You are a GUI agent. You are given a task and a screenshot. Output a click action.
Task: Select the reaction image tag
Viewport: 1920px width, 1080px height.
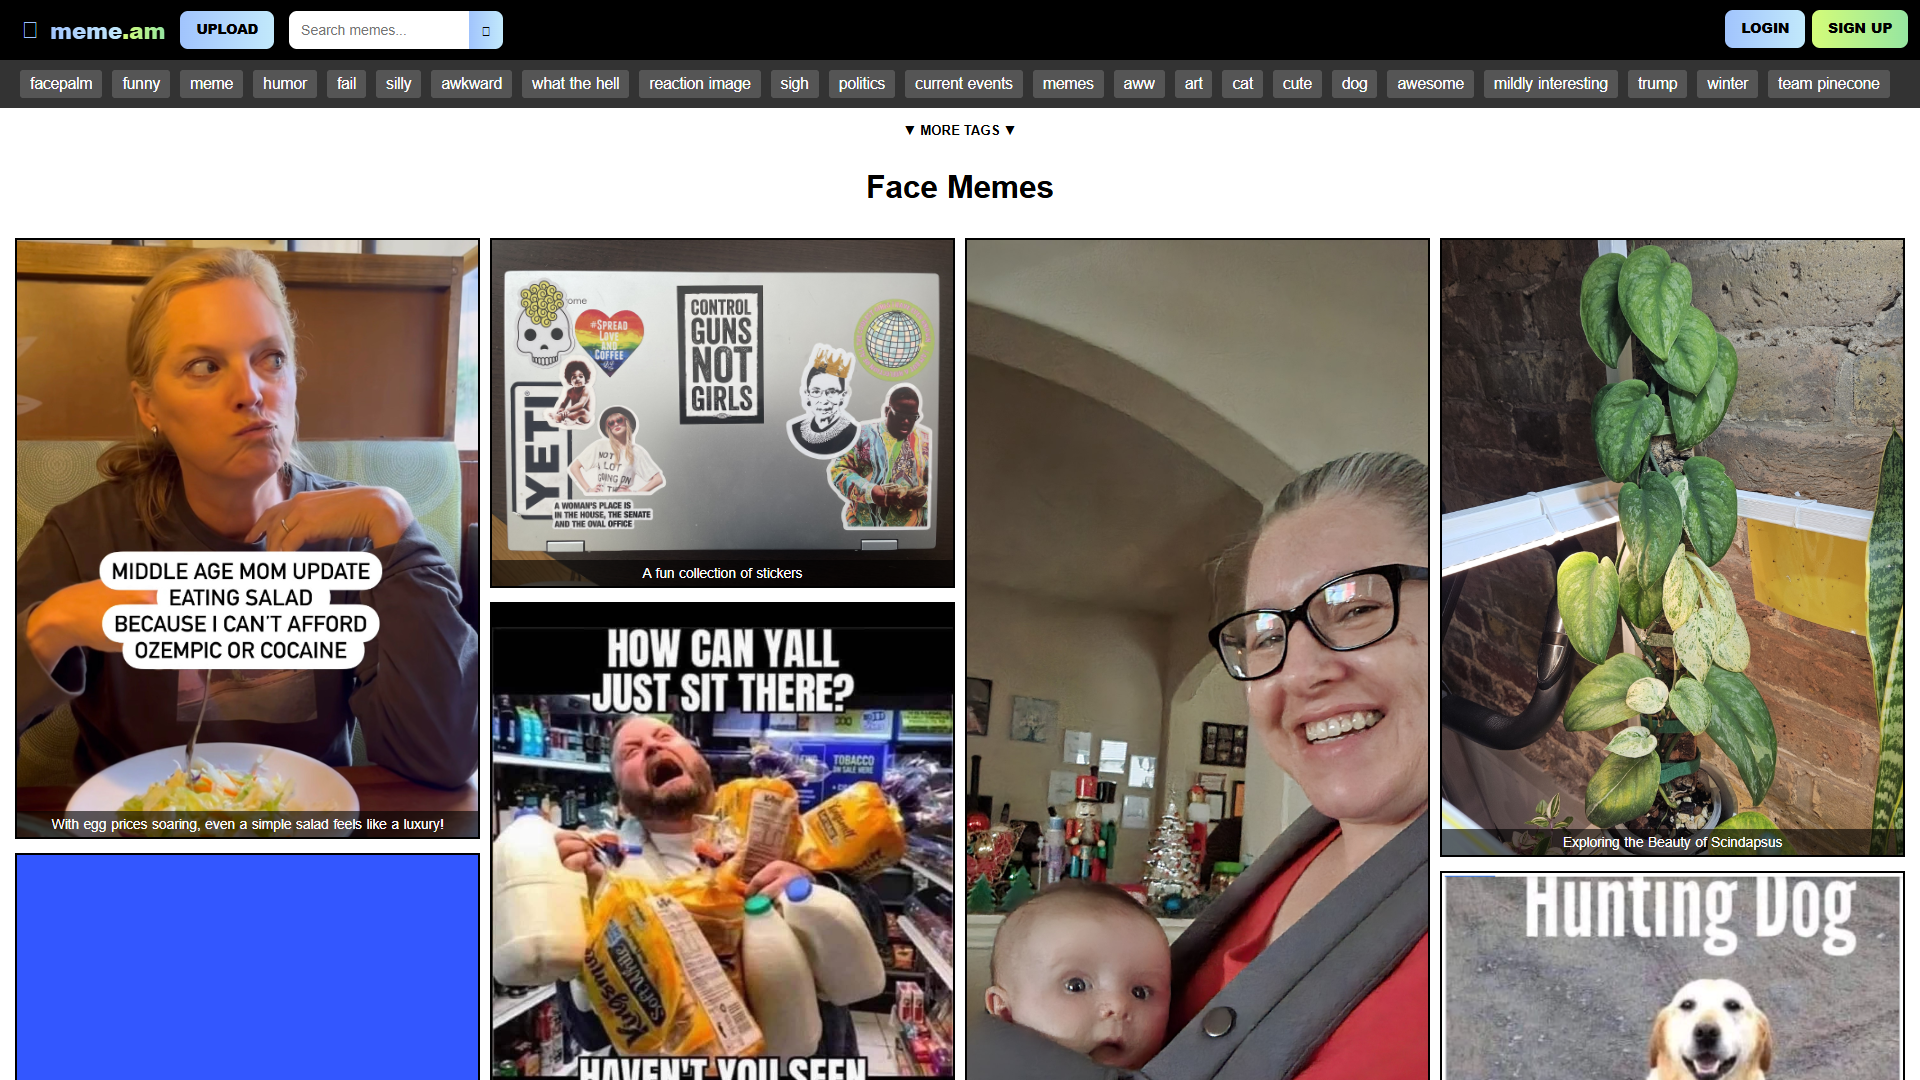pyautogui.click(x=700, y=84)
